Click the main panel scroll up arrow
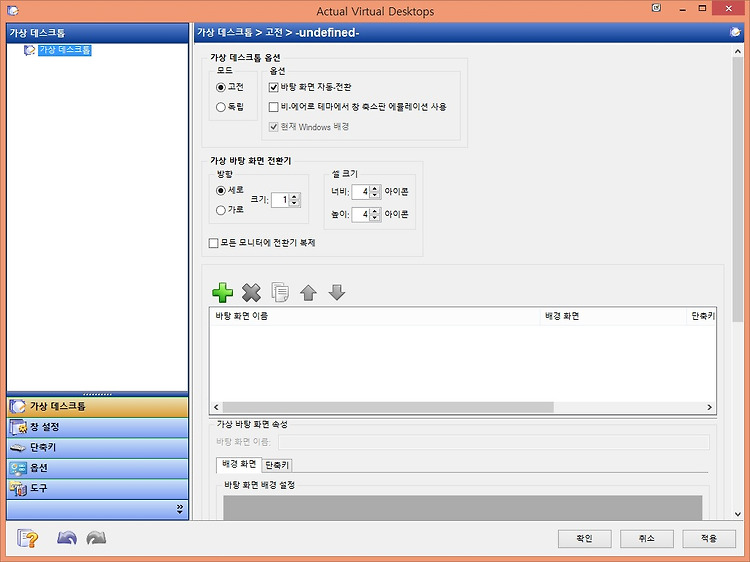 737,51
